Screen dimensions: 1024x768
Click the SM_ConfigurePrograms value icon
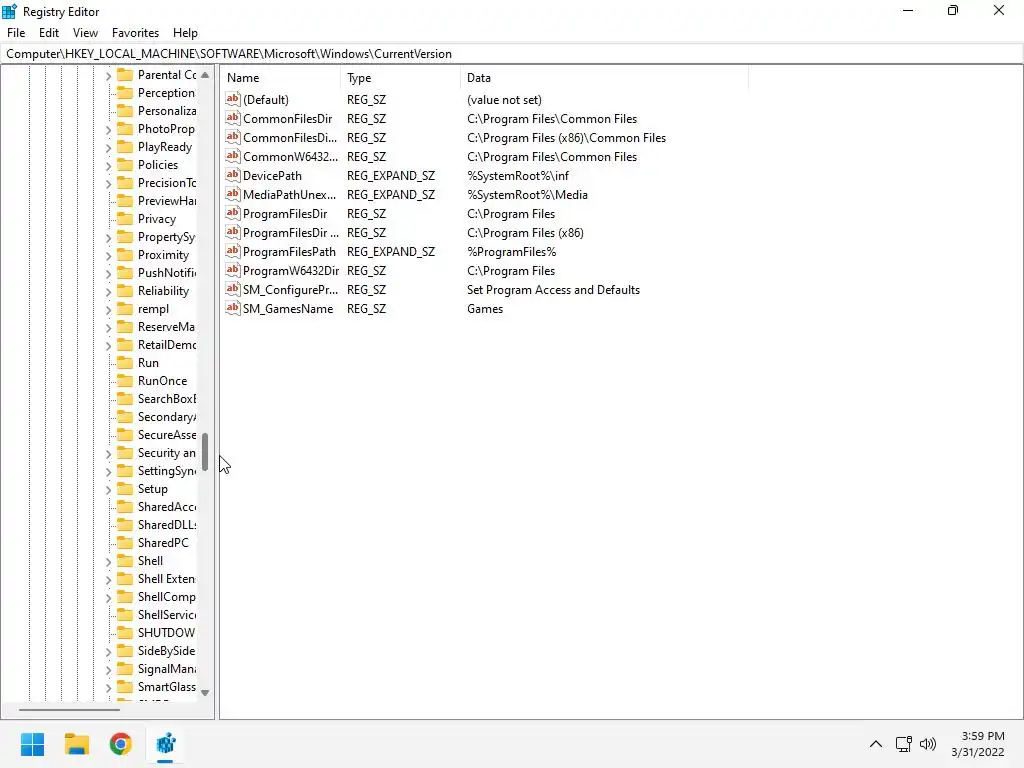coord(232,289)
